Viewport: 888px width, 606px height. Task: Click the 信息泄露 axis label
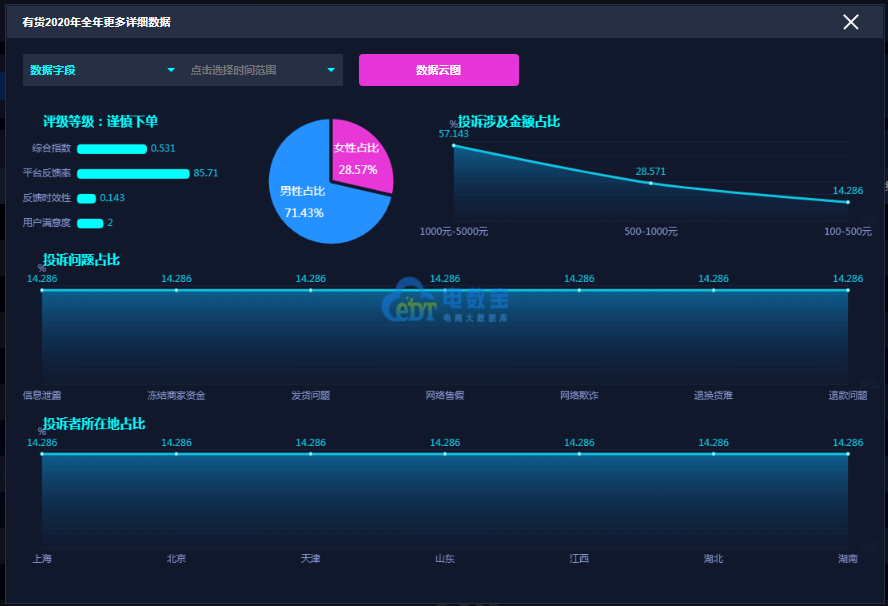[42, 395]
